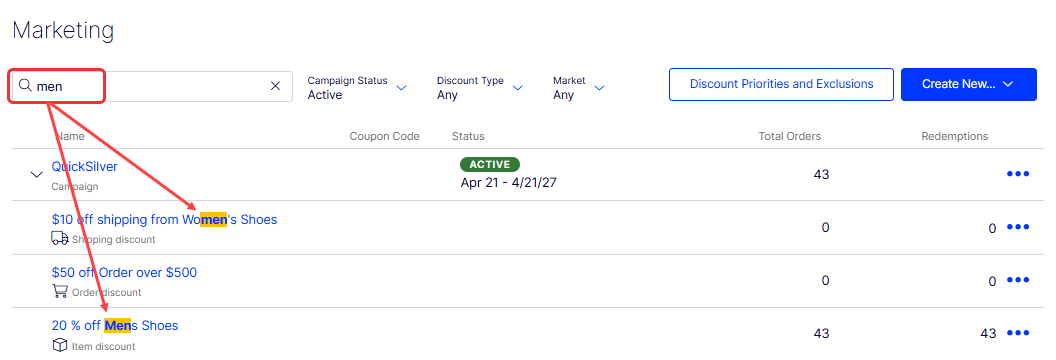
Task: Open more actions for Women's Shoes shipping discount
Action: click(1018, 227)
